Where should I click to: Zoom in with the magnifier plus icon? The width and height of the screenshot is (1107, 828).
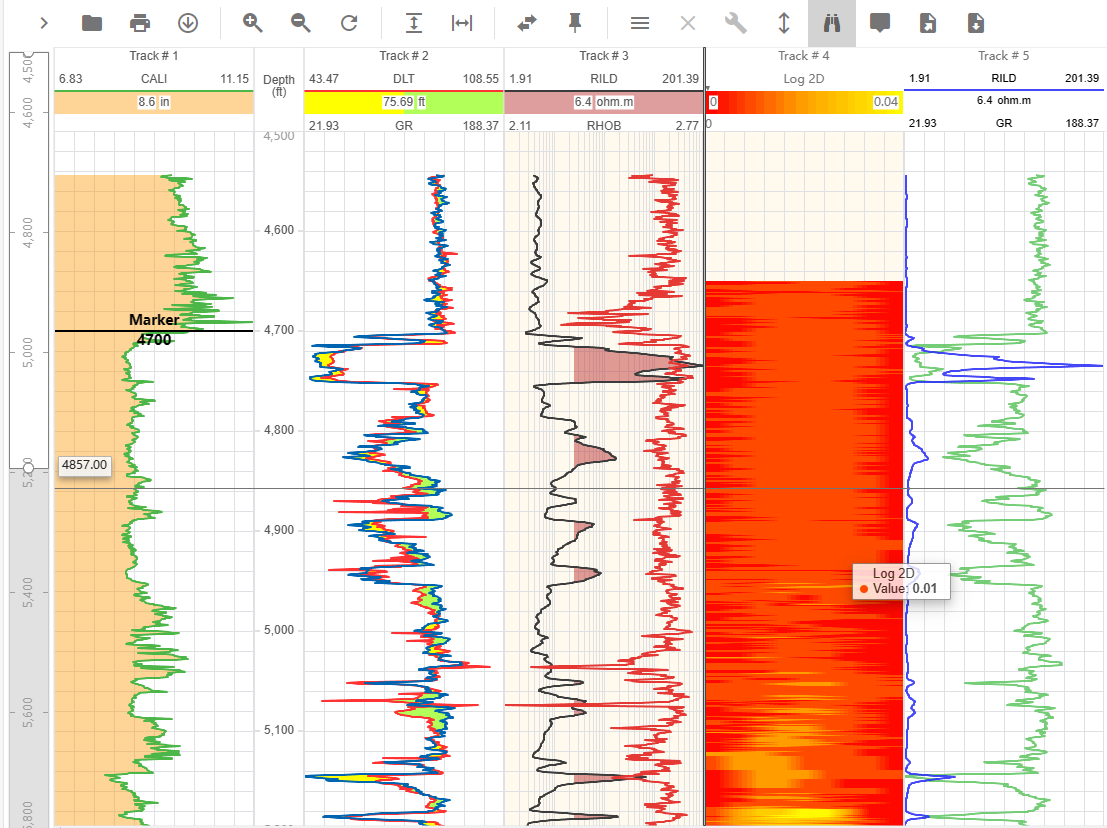253,23
